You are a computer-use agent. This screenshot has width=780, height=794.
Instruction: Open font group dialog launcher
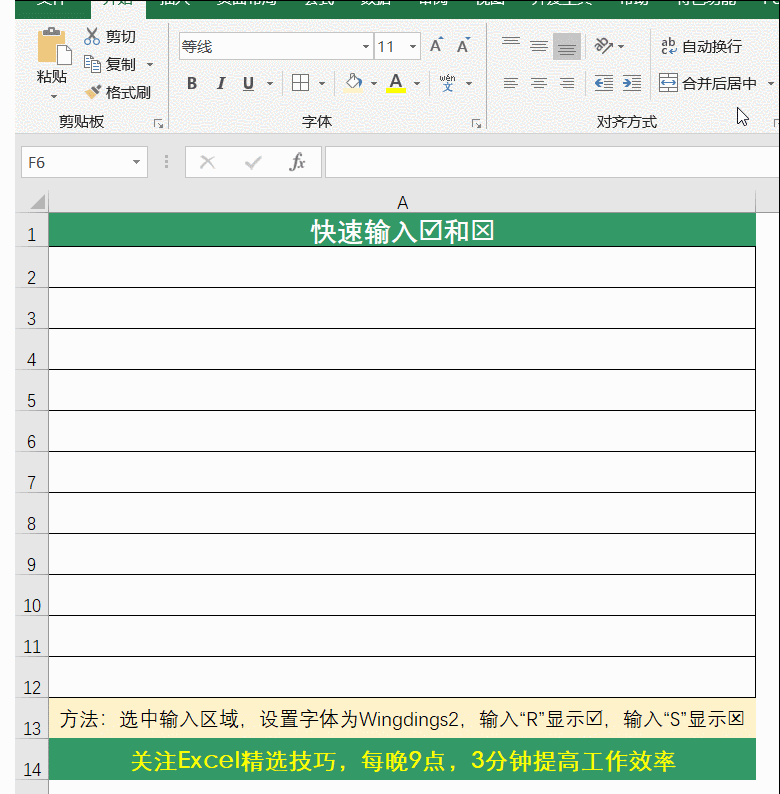pyautogui.click(x=476, y=123)
